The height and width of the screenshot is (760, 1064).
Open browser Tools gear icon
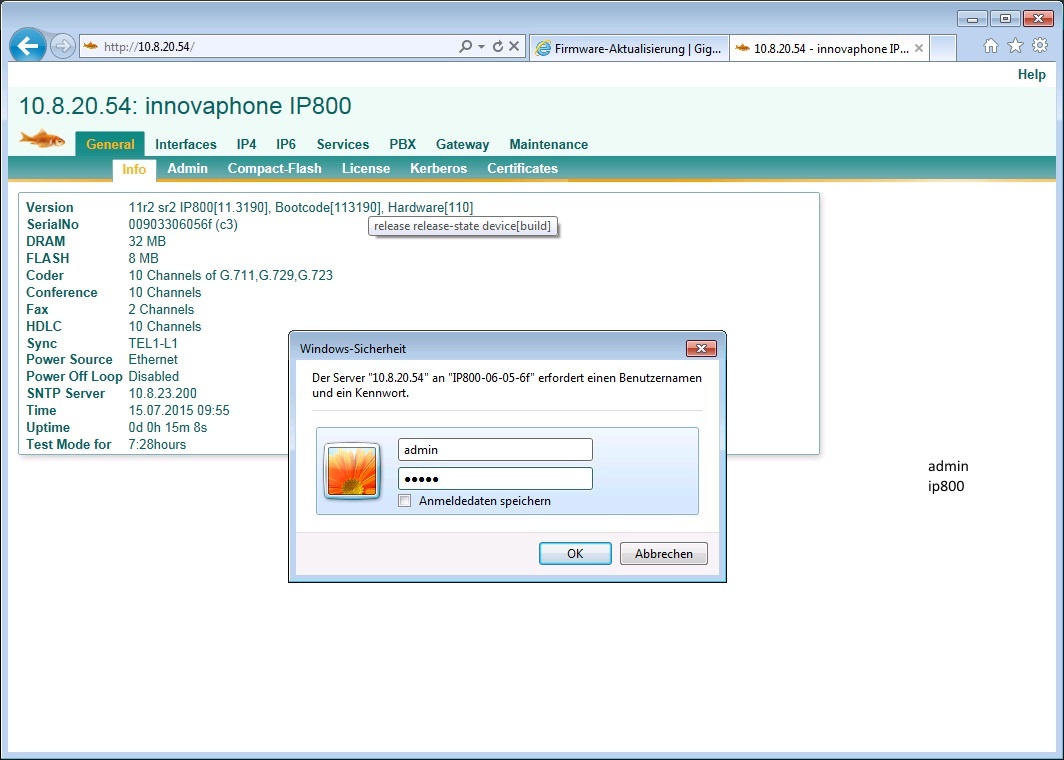pyautogui.click(x=1040, y=45)
